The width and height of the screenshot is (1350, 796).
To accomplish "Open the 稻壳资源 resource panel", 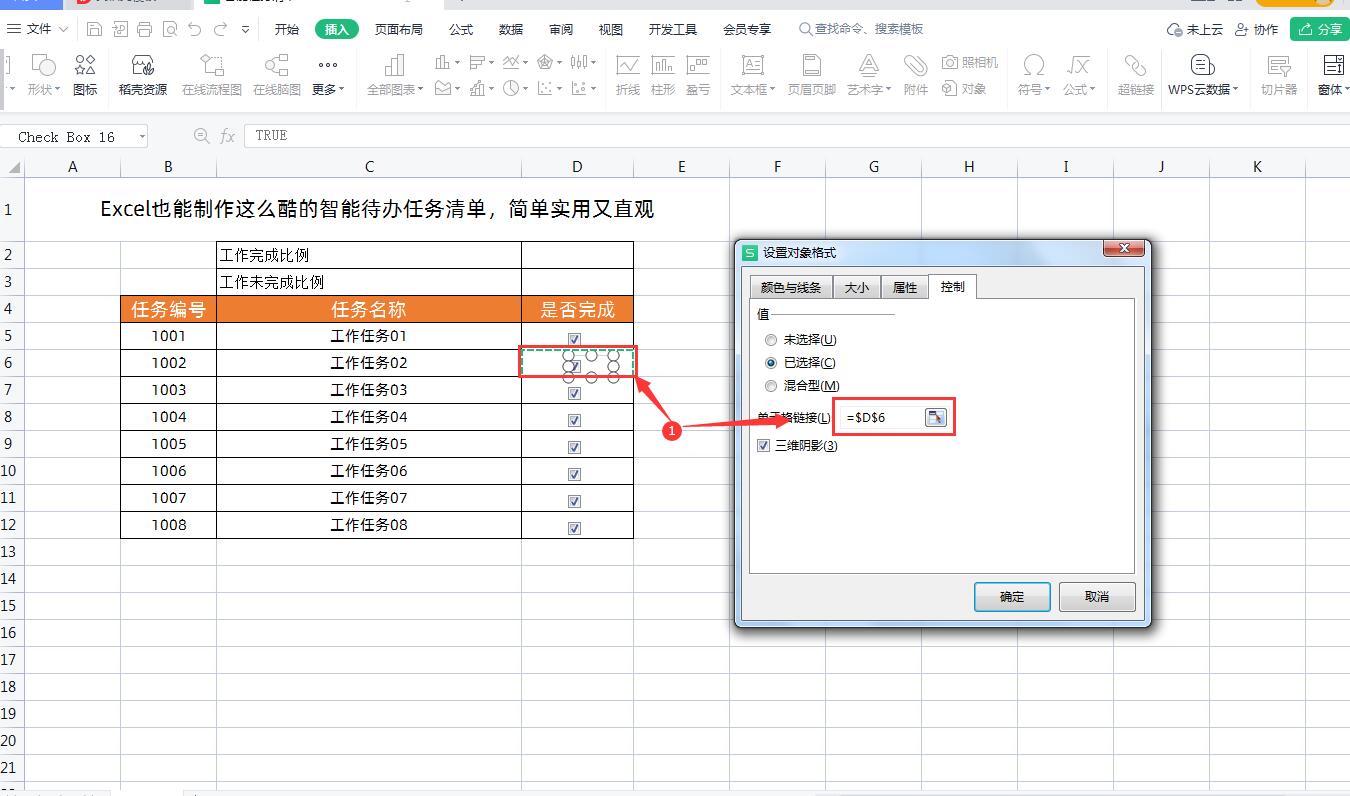I will pos(144,75).
